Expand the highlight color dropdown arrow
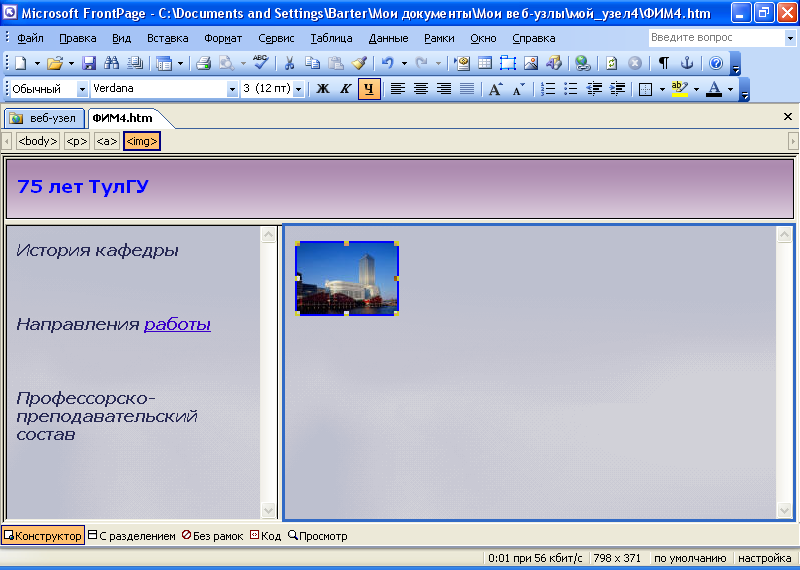The width and height of the screenshot is (800, 570). coord(696,89)
